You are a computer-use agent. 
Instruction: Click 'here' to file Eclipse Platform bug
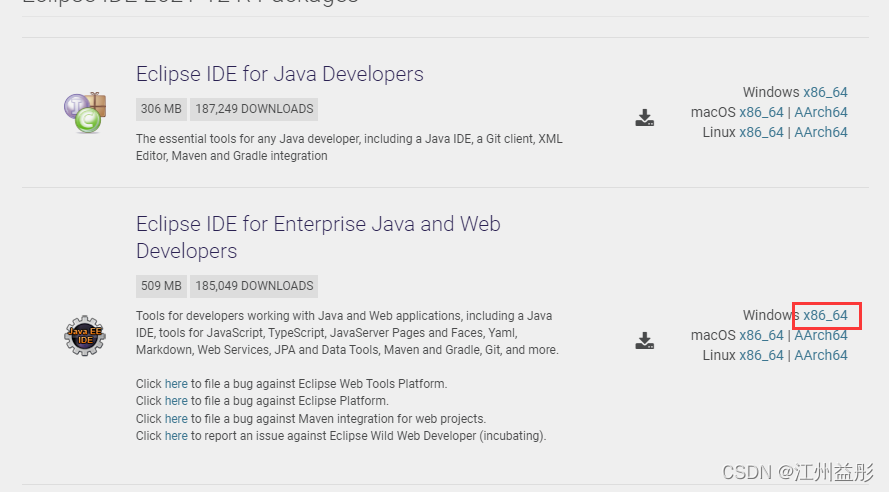[176, 401]
